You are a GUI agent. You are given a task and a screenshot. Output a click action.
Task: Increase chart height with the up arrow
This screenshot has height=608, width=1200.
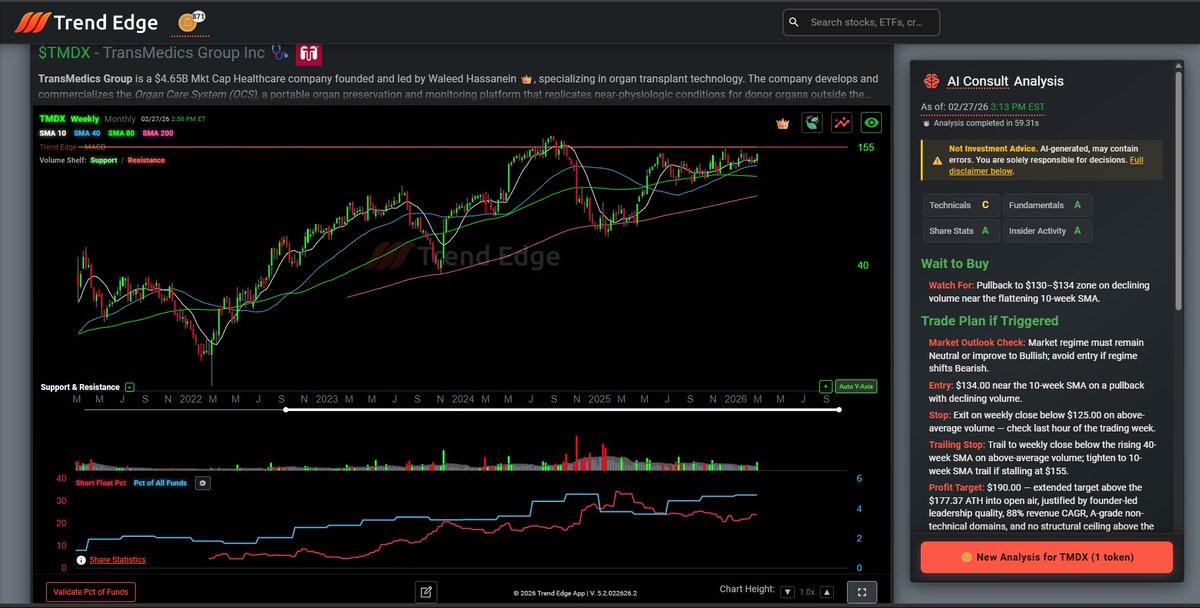pyautogui.click(x=827, y=592)
